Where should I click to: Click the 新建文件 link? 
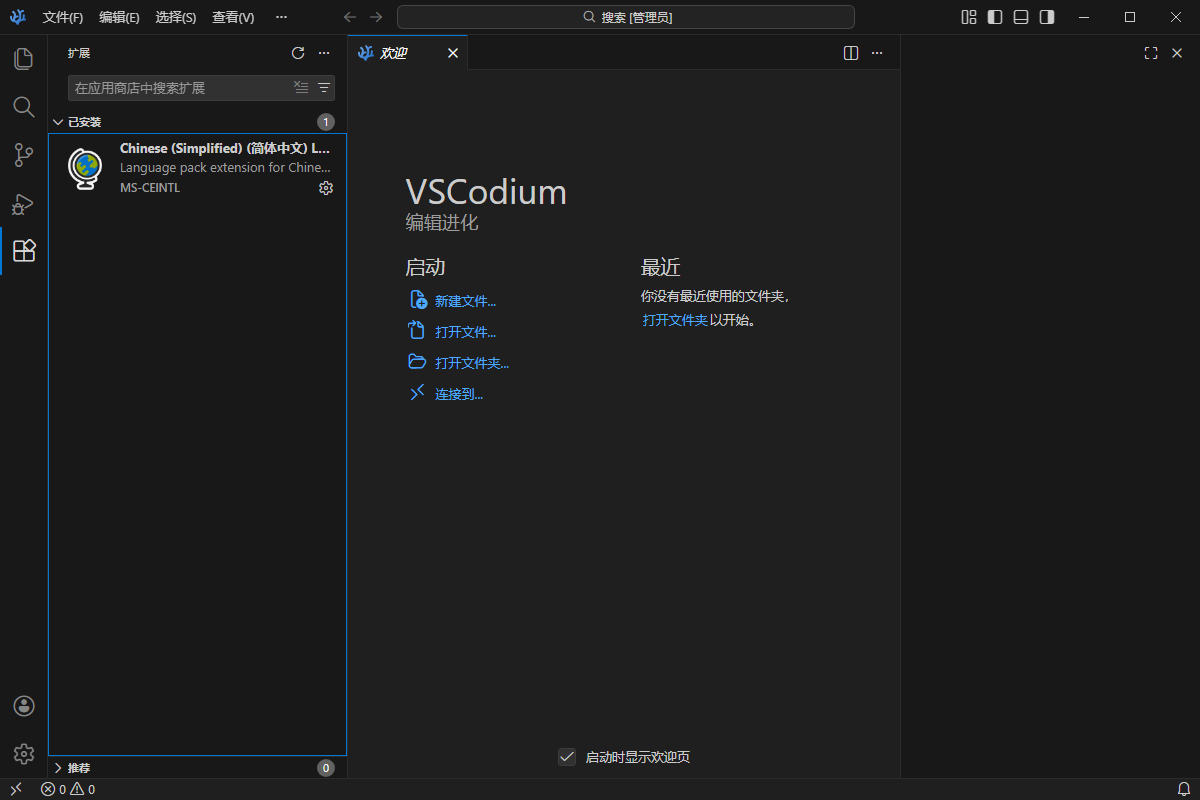click(x=464, y=300)
